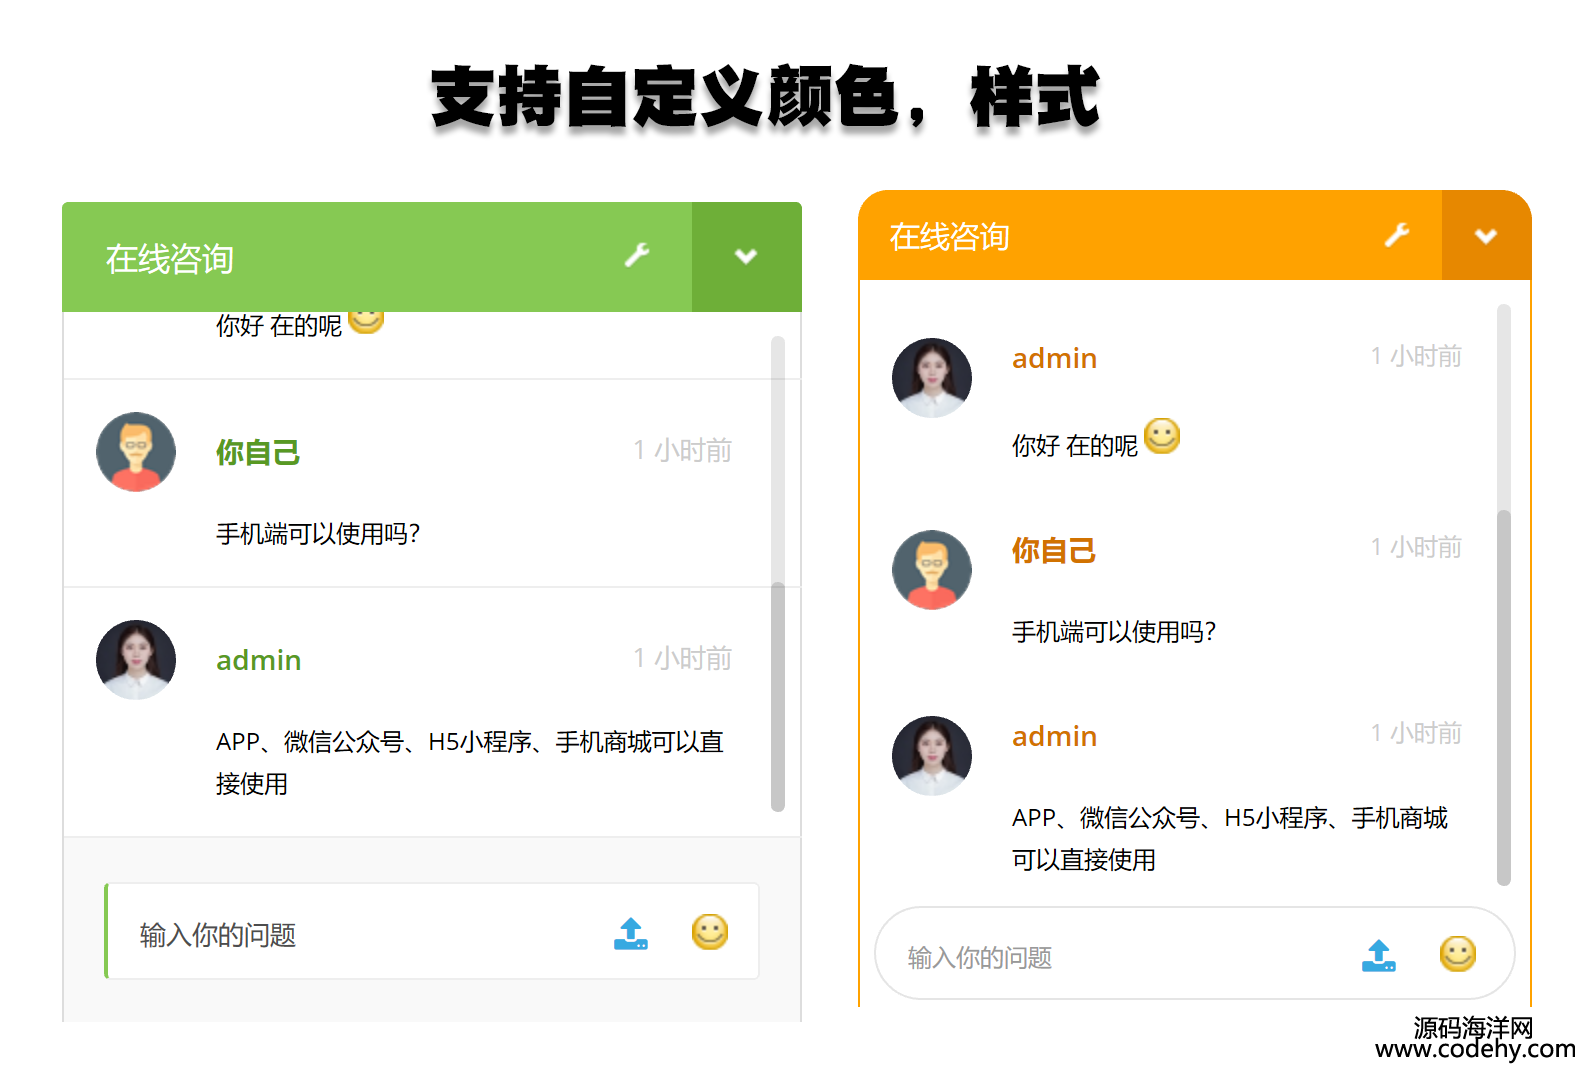1580x1069 pixels.
Task: Click message 手机端可以使用吗? in orange chat
Action: pos(1114,632)
